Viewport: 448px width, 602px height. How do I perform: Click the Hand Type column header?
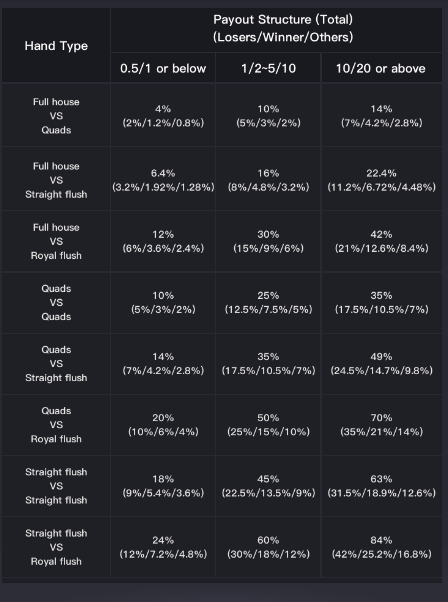coord(56,46)
